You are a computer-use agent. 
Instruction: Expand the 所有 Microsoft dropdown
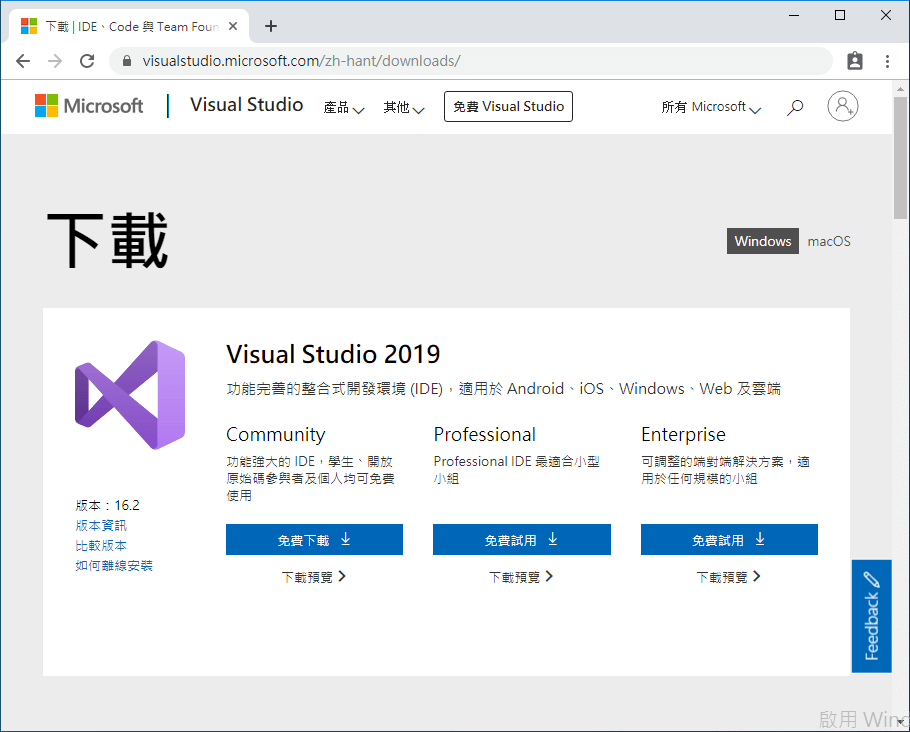tap(711, 107)
